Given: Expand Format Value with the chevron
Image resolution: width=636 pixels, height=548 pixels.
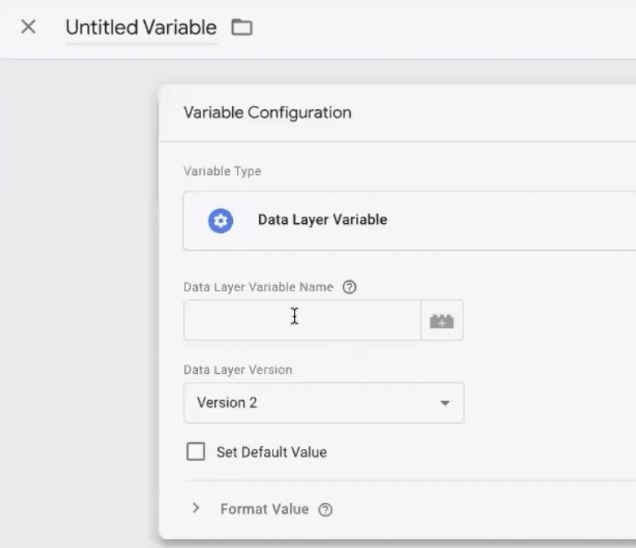Looking at the screenshot, I should coord(196,509).
